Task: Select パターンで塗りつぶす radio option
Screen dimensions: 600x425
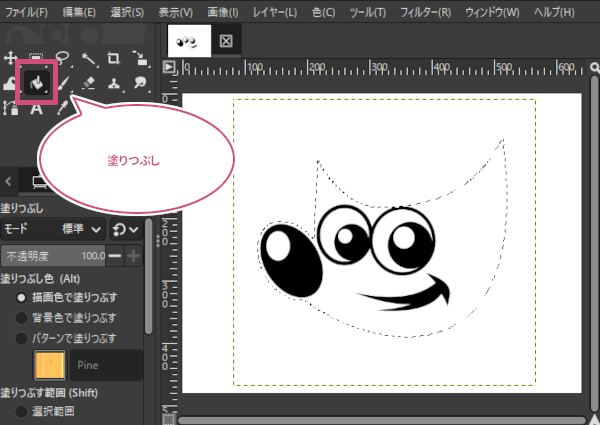Action: pos(21,338)
